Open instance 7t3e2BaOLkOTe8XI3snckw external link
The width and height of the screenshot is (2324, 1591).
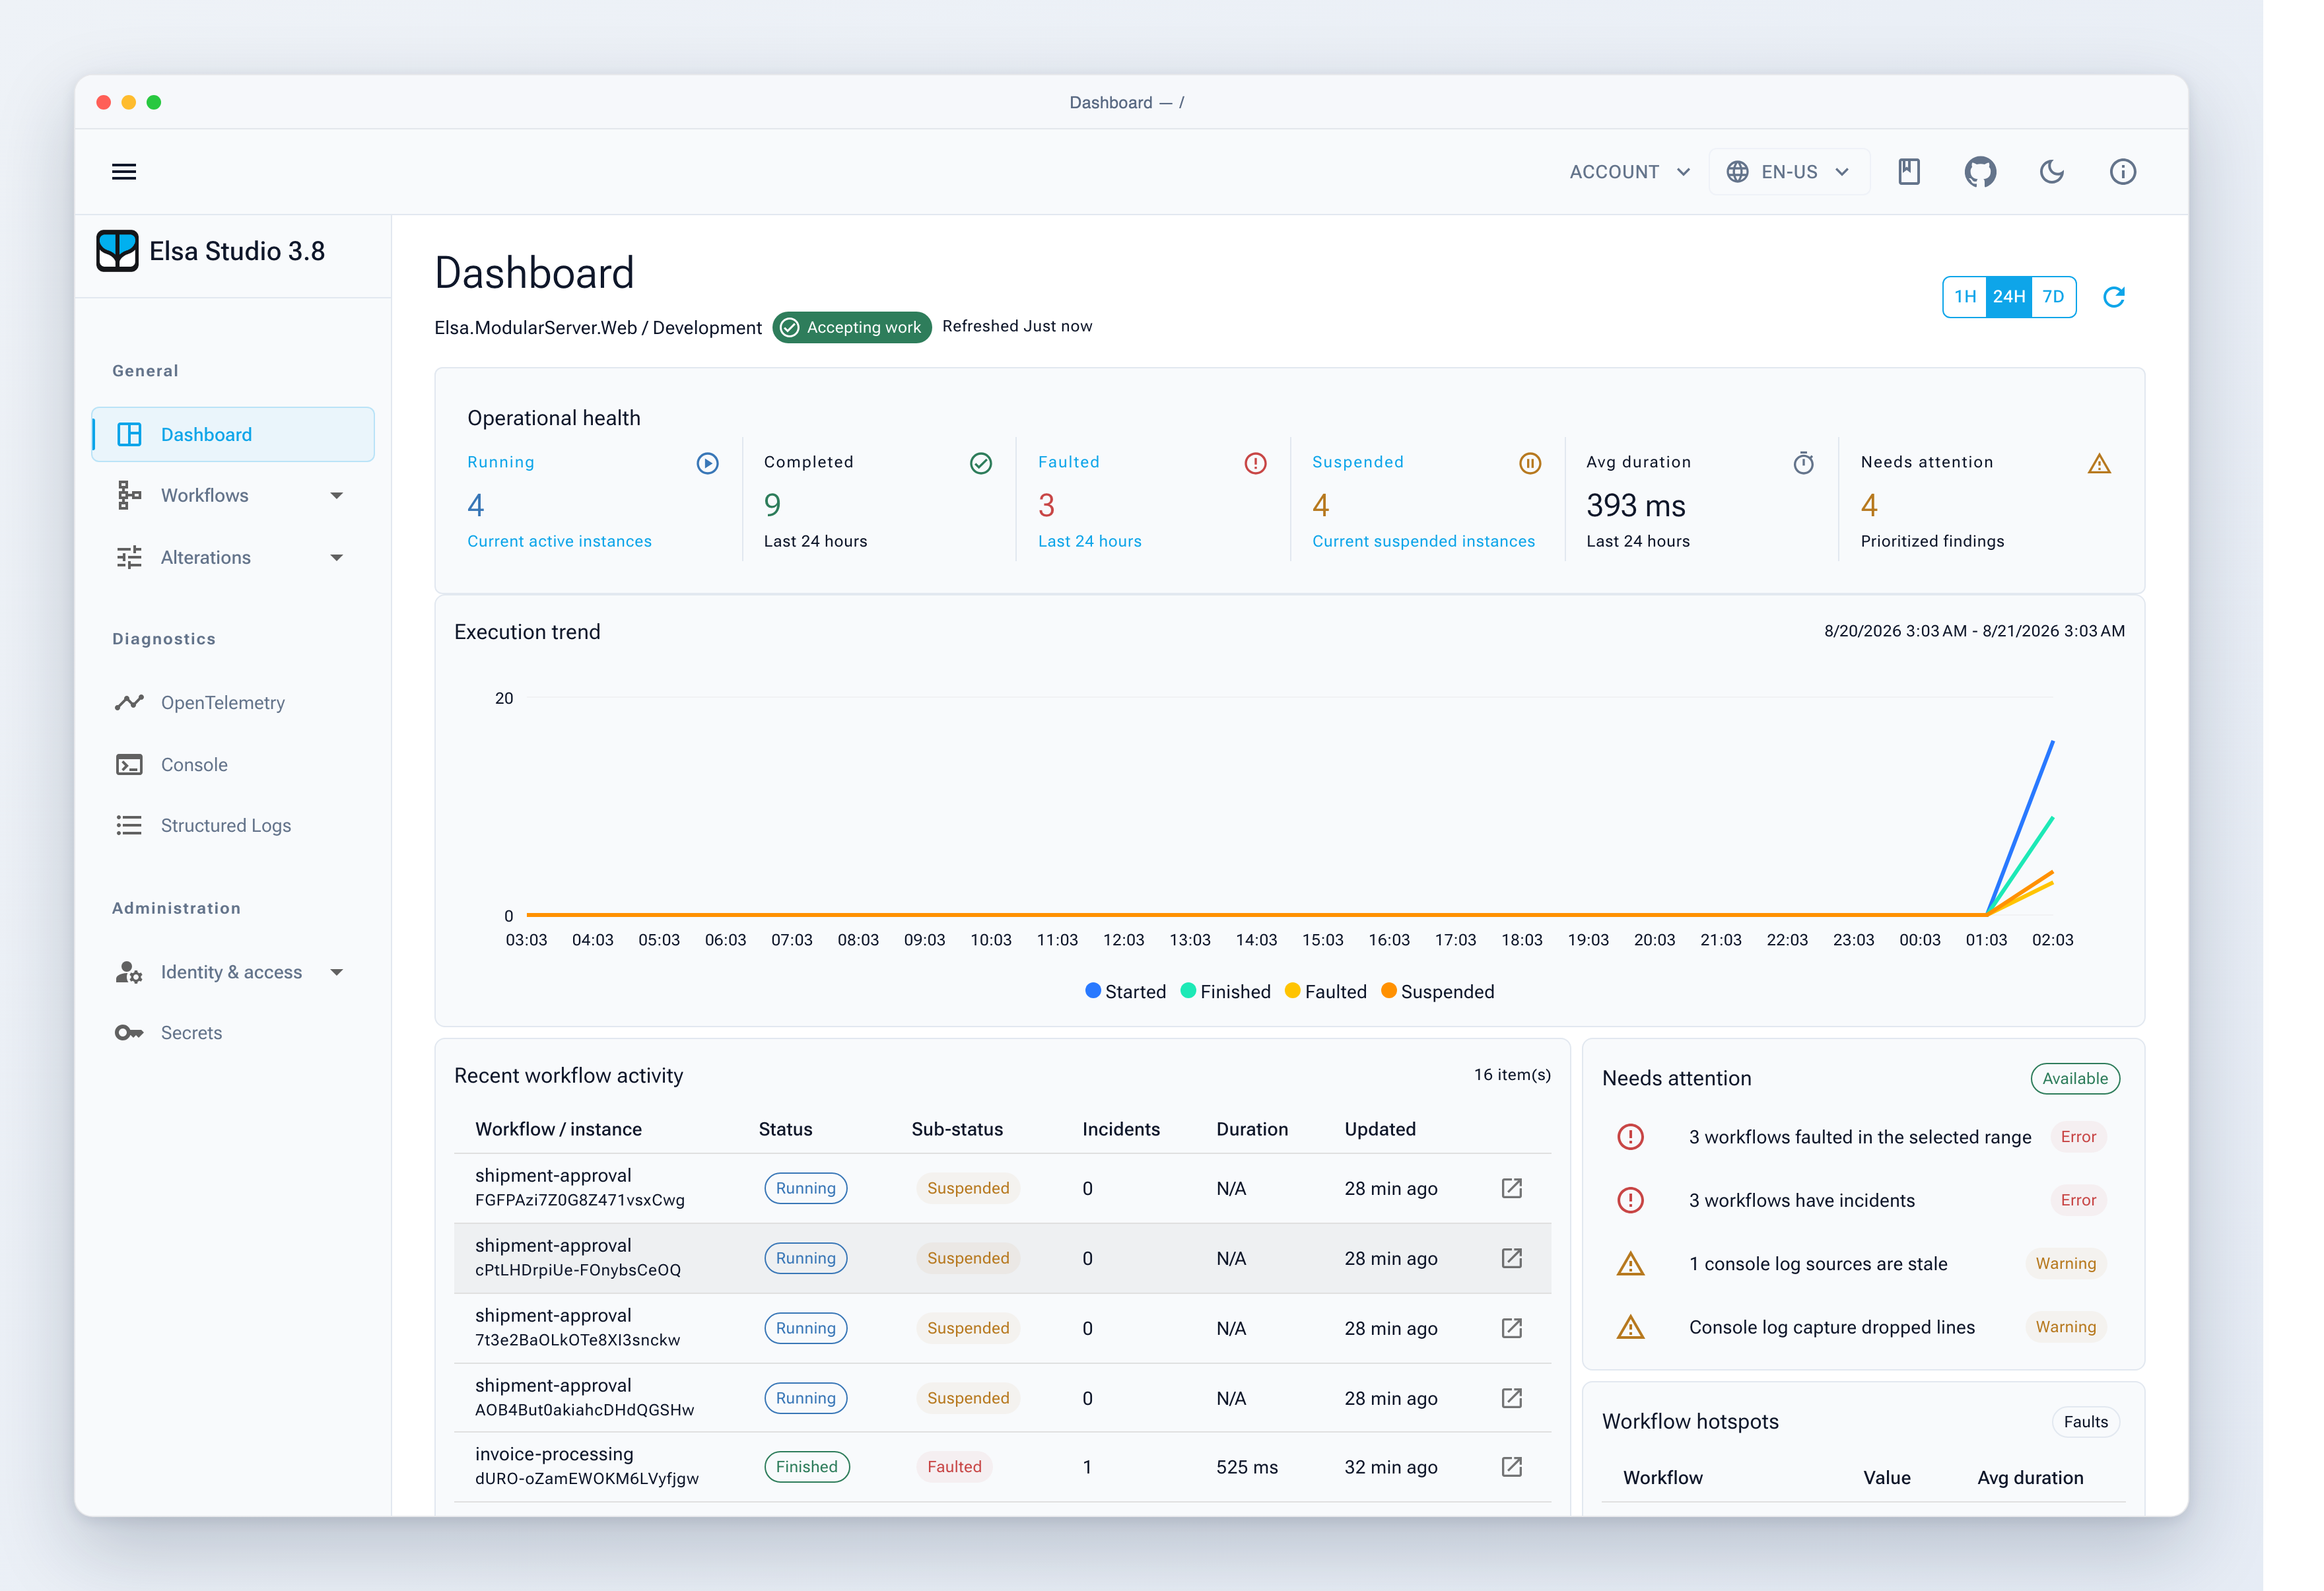[x=1511, y=1327]
